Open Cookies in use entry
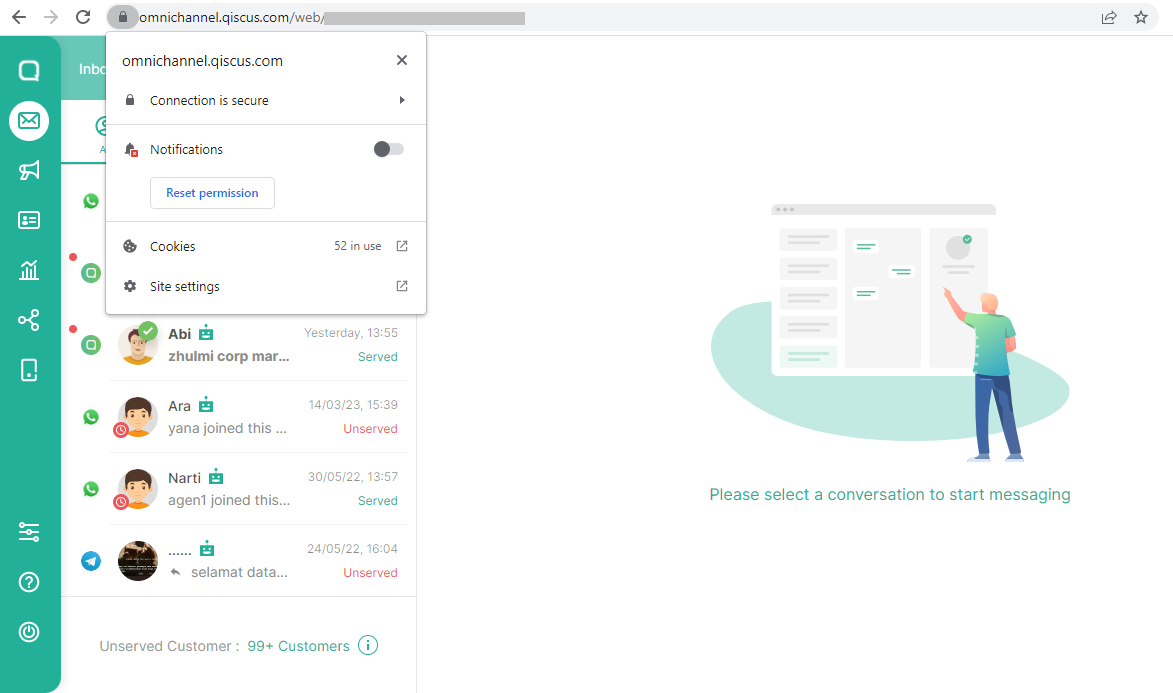 [265, 246]
